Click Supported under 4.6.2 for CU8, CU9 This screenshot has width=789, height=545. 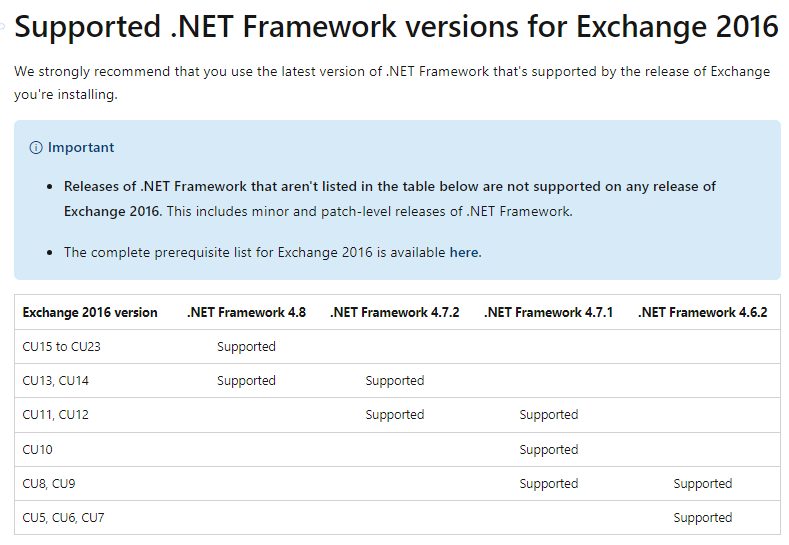coord(702,484)
